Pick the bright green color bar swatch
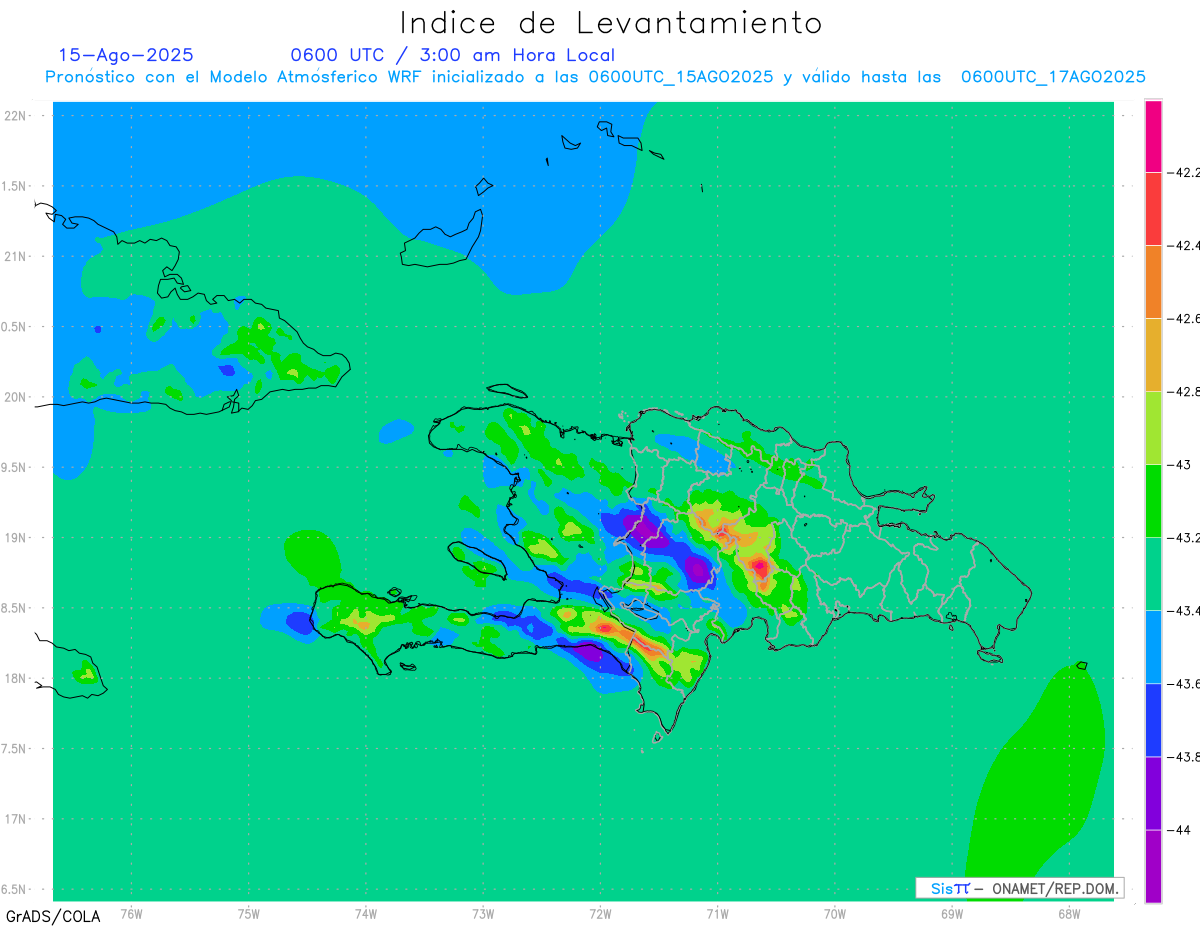This screenshot has height=927, width=1200. 1153,500
